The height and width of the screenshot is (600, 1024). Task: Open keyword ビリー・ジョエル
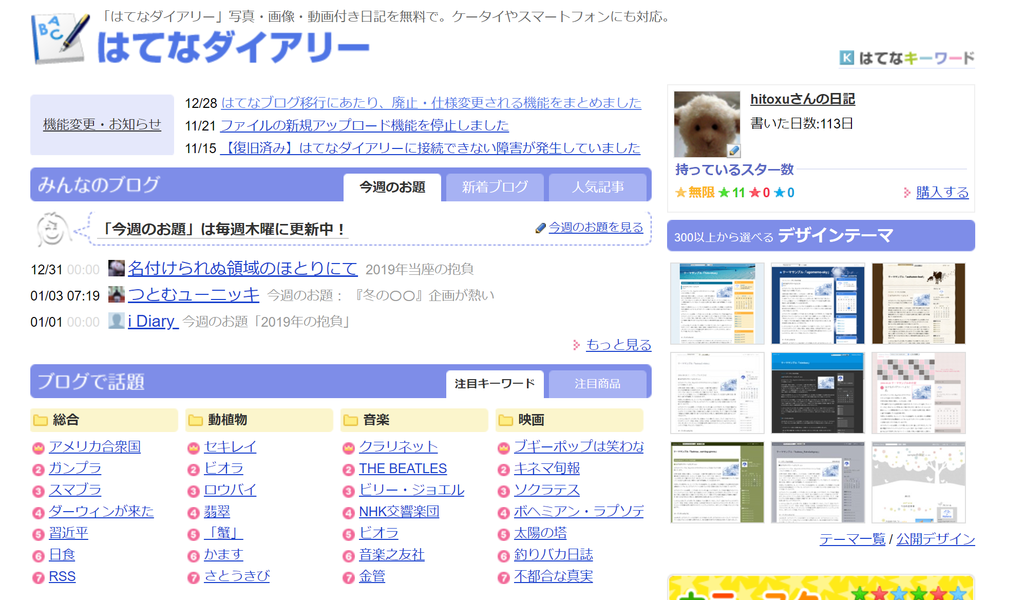411,490
